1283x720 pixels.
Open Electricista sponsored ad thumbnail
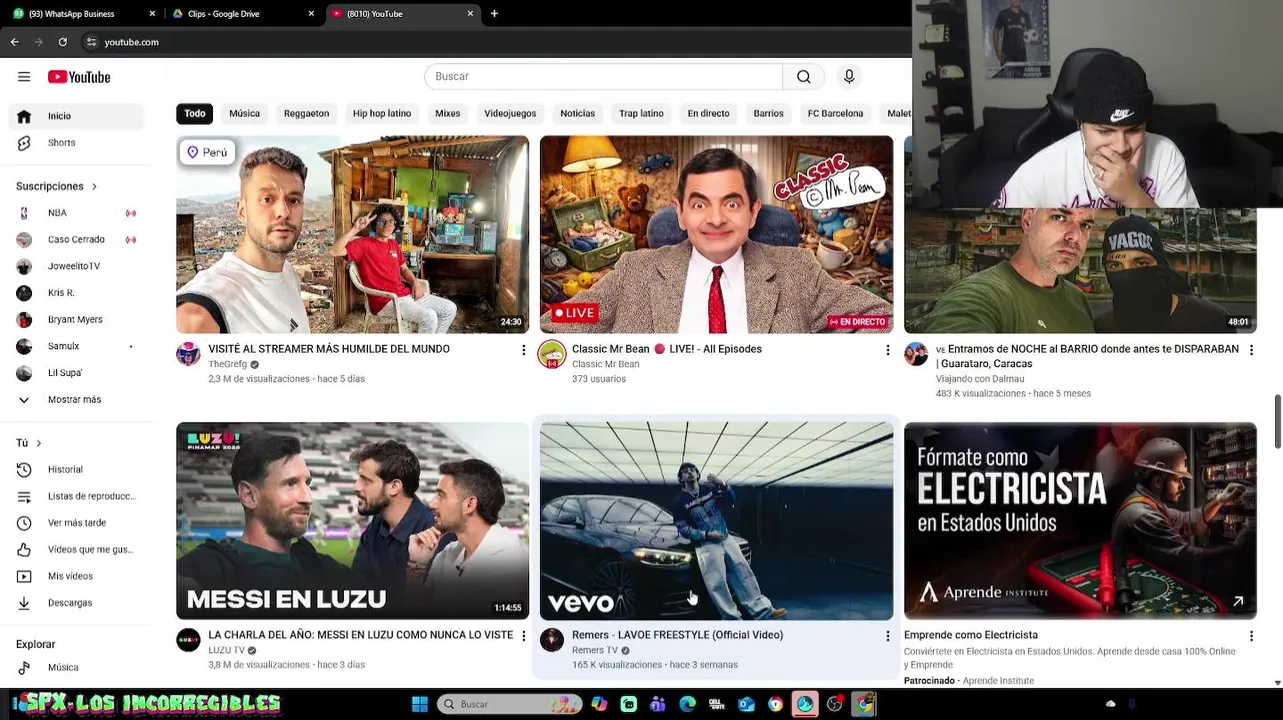click(1080, 520)
